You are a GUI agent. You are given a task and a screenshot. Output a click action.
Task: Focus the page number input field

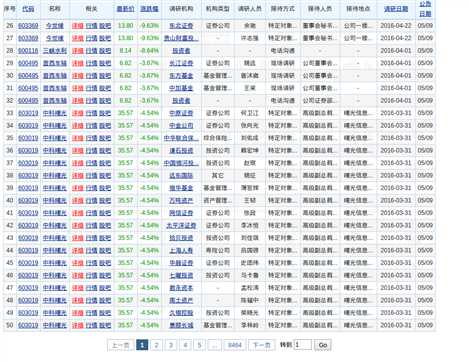point(303,345)
